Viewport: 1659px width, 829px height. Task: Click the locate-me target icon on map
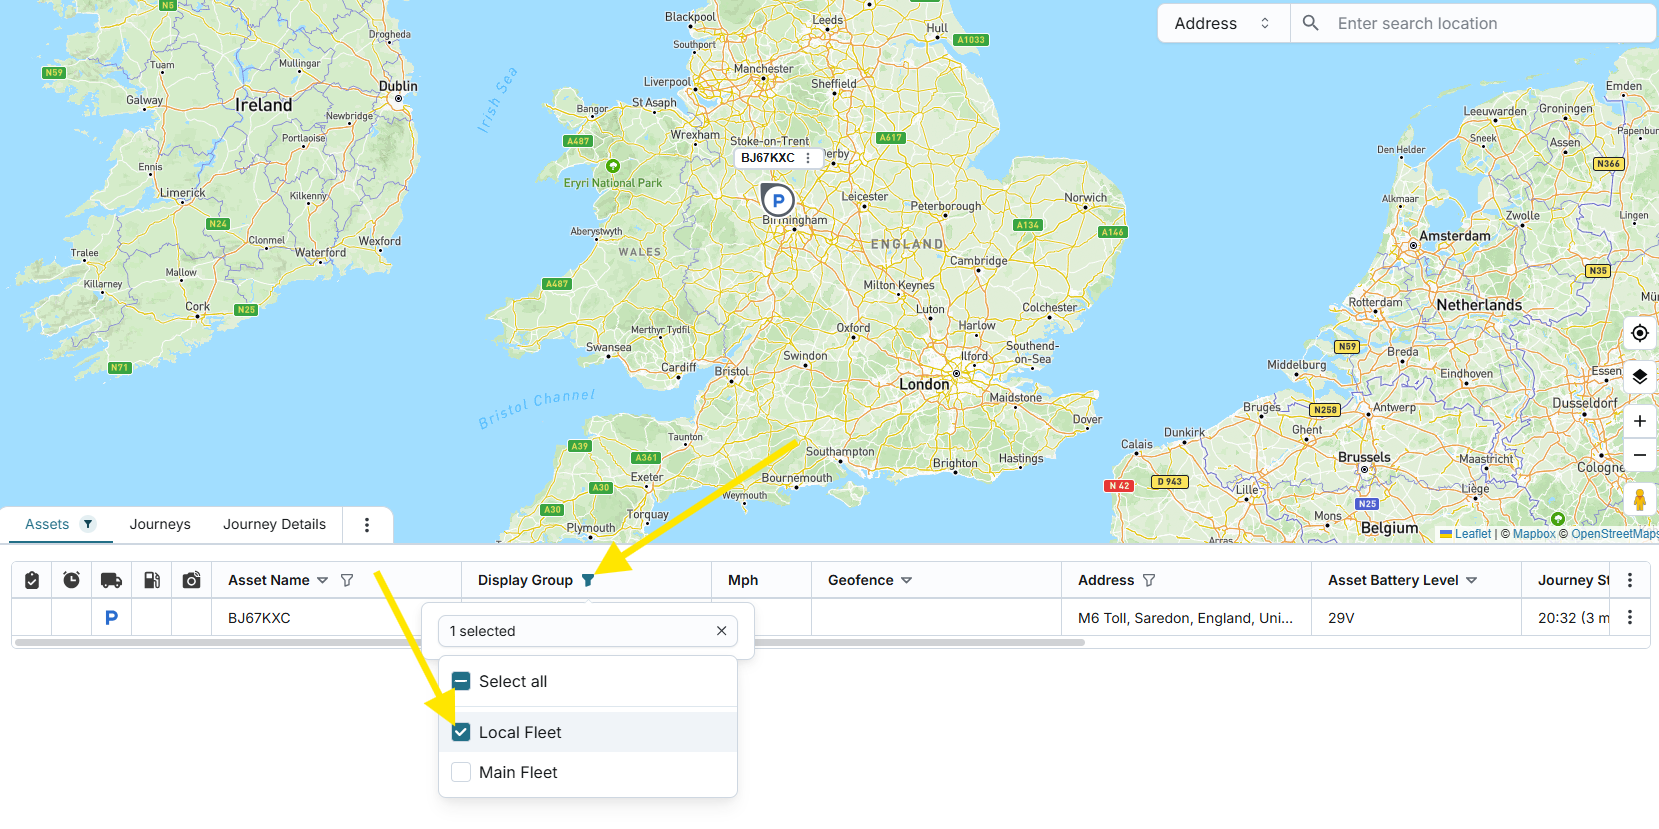point(1640,333)
